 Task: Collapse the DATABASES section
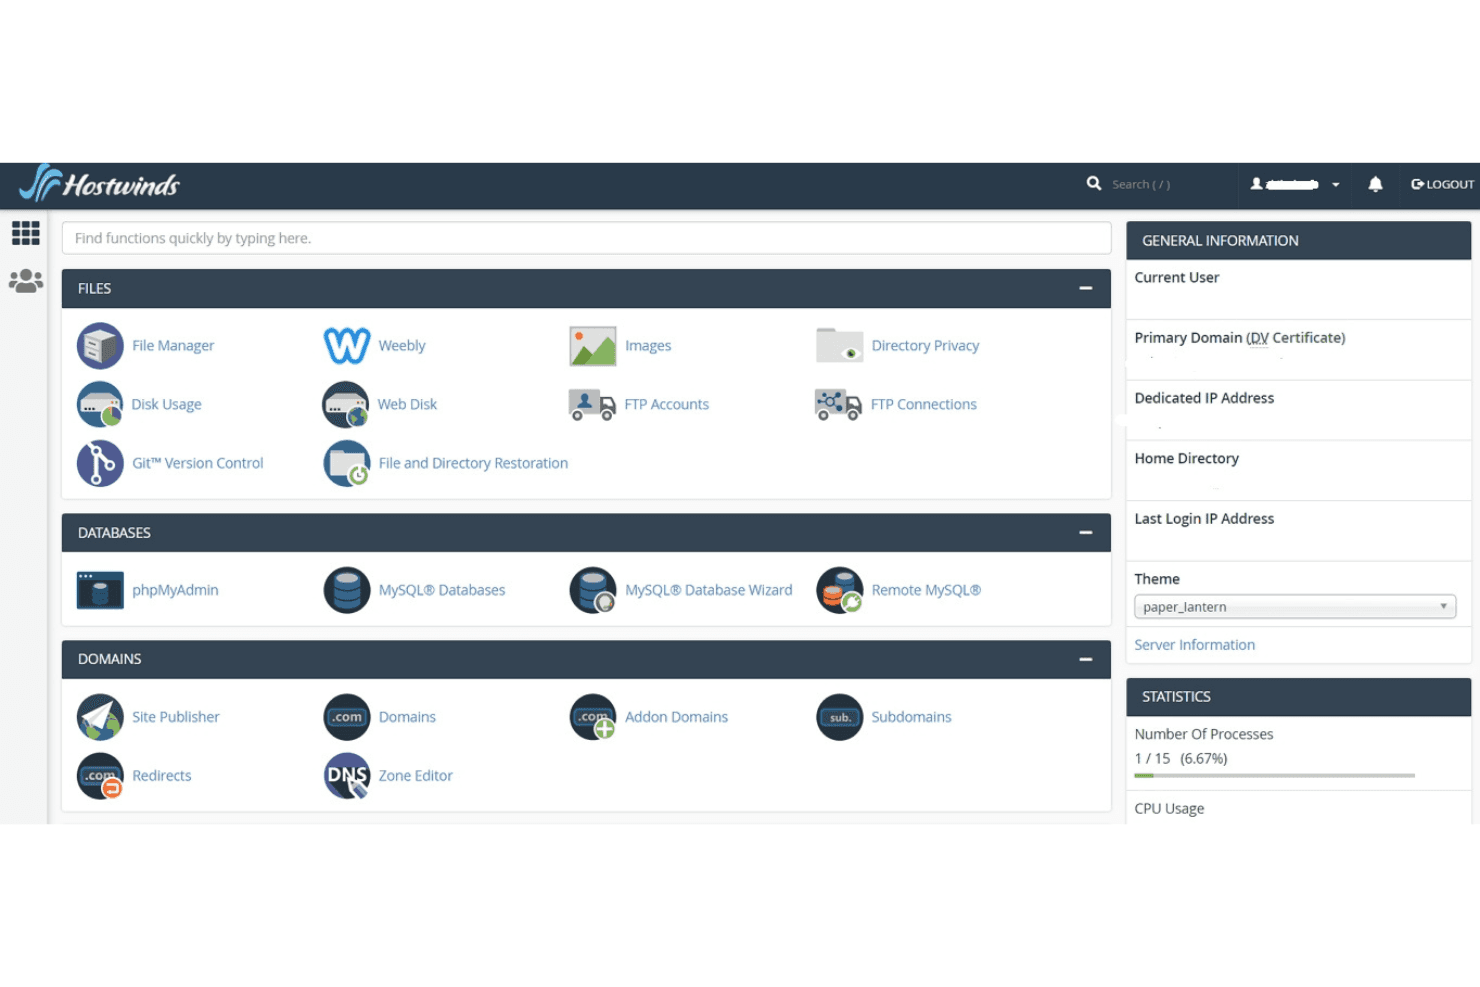pos(1085,533)
